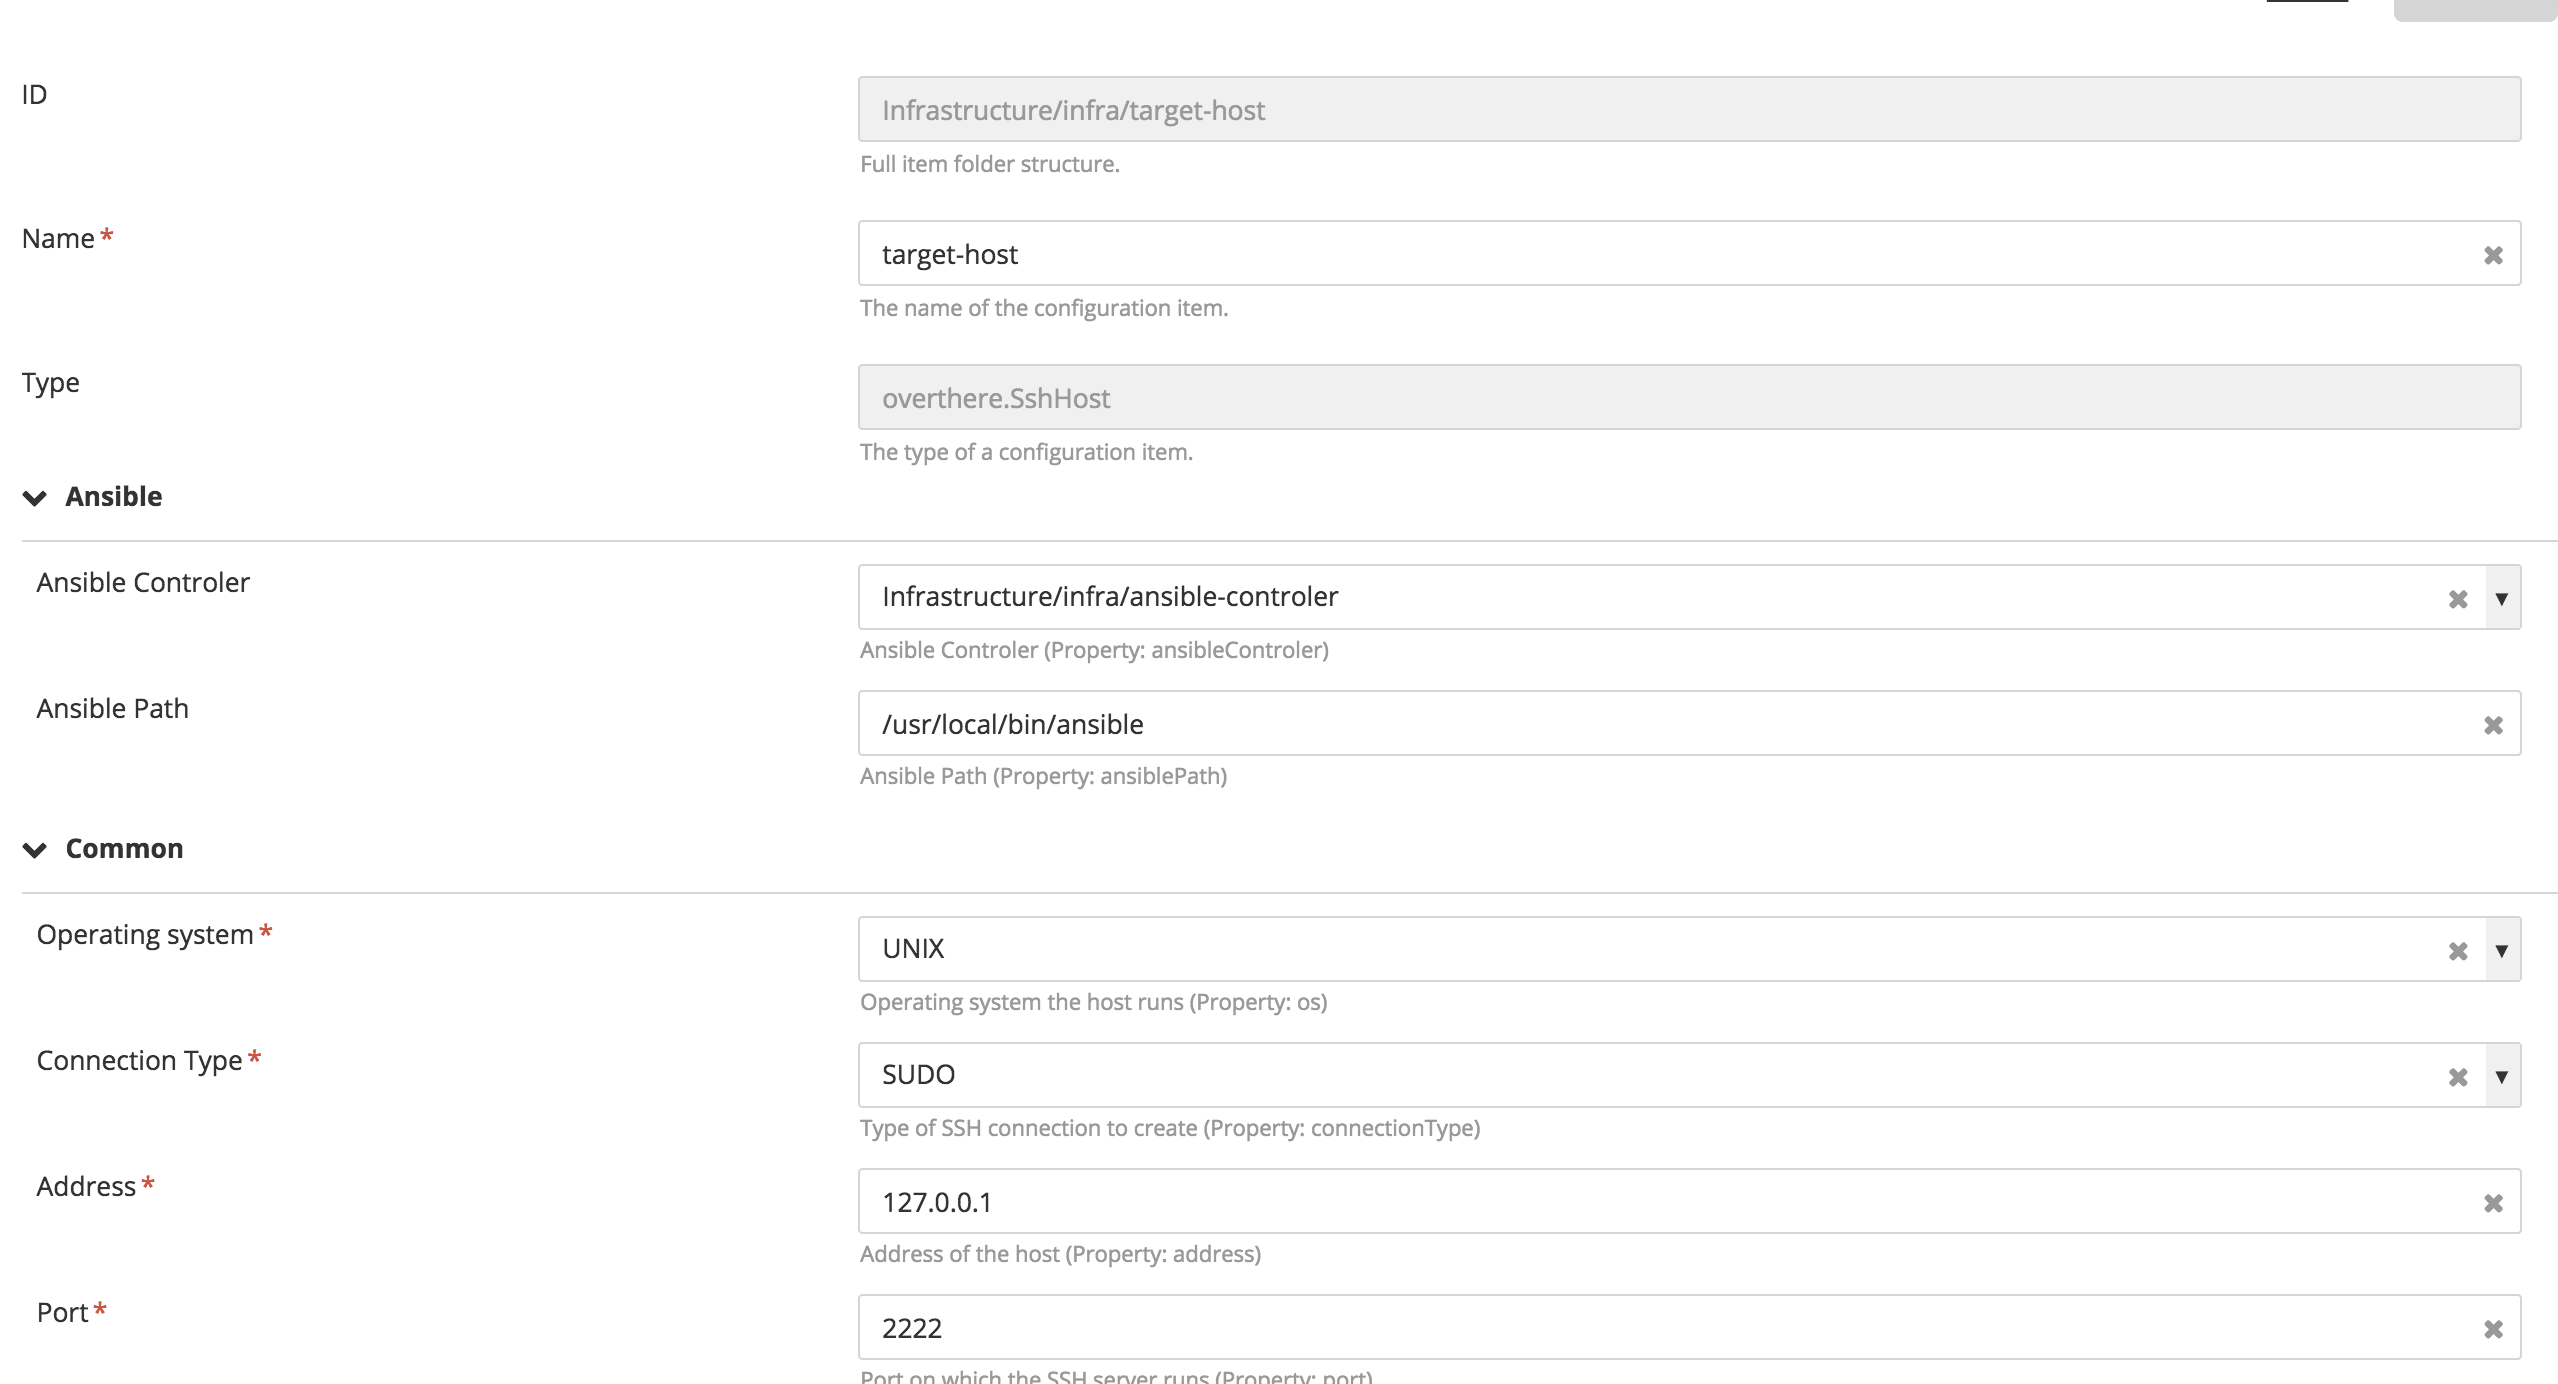Click the Ansible Path text field

tap(1600, 724)
